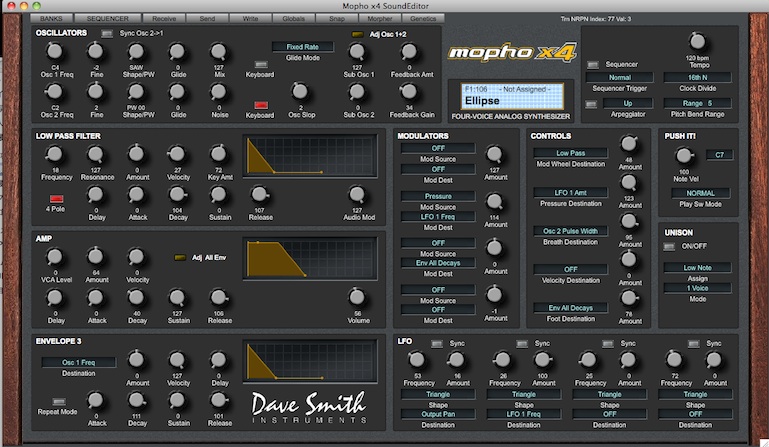
Task: Click the fourth LFO Frequency knob
Action: point(674,360)
